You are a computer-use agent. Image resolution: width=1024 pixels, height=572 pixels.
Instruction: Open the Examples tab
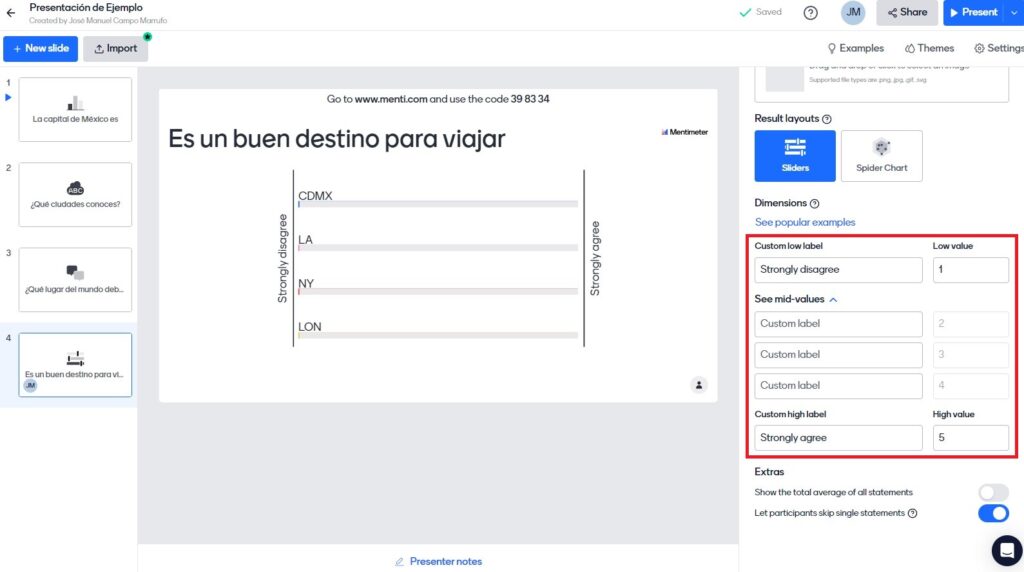(x=855, y=48)
